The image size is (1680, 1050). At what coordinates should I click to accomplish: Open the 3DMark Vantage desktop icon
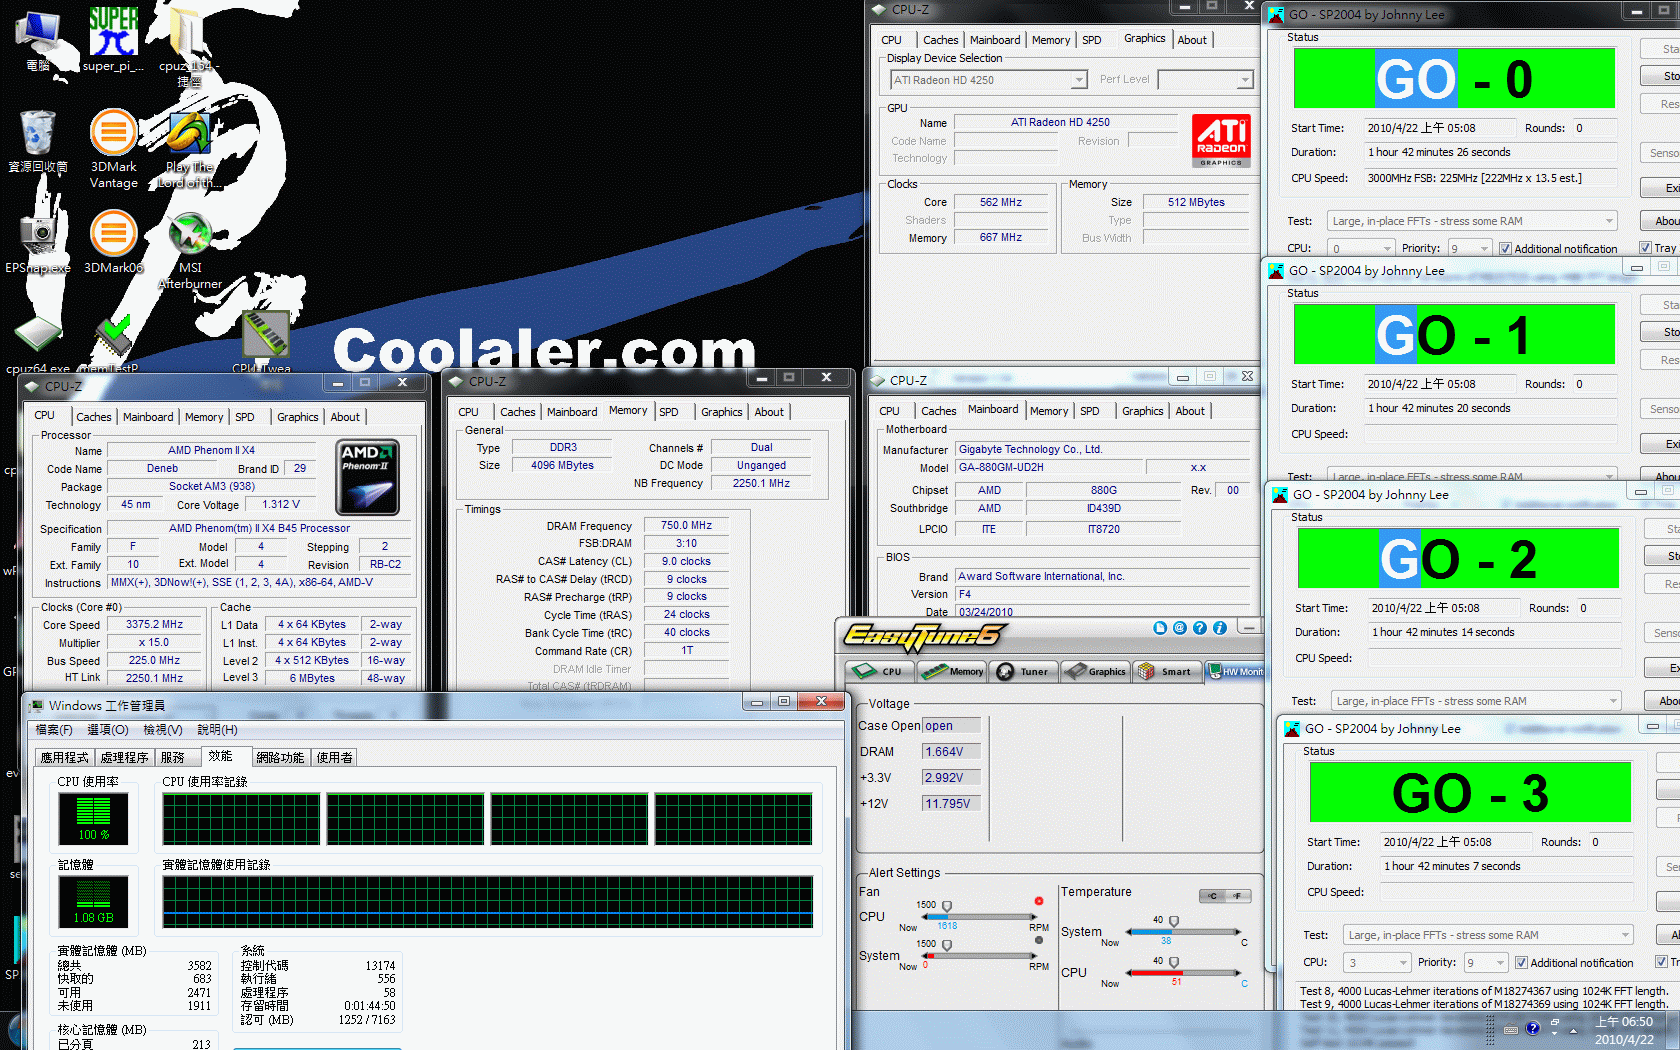(113, 148)
